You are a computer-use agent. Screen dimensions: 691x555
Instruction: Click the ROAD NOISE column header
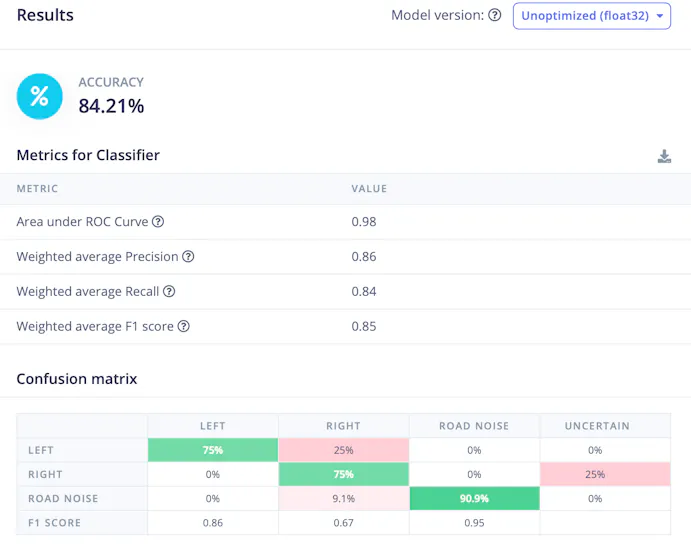tap(475, 426)
